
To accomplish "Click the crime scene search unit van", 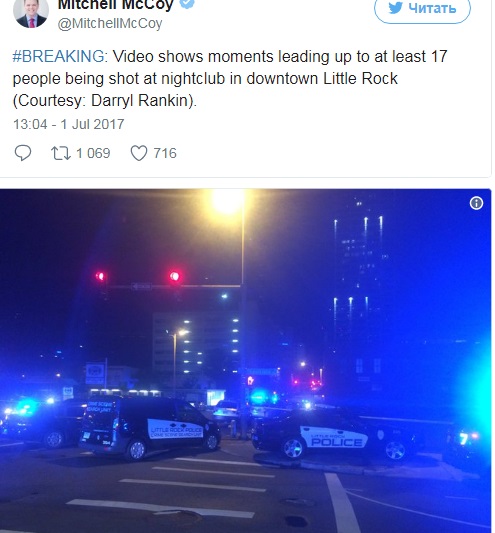I will point(150,428).
